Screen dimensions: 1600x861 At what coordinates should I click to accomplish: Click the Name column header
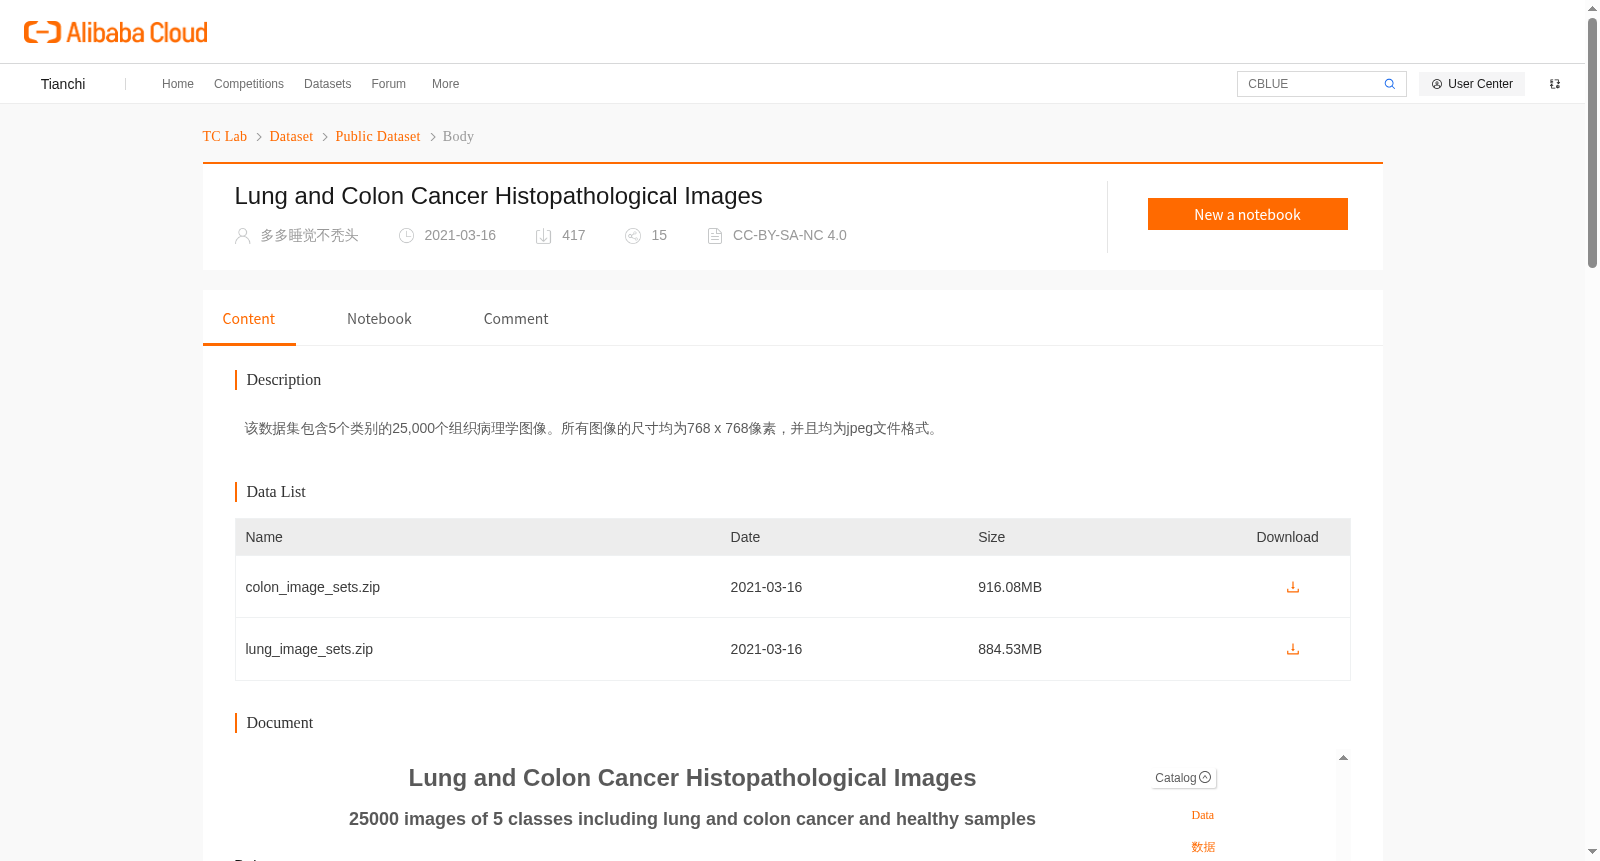coord(264,537)
